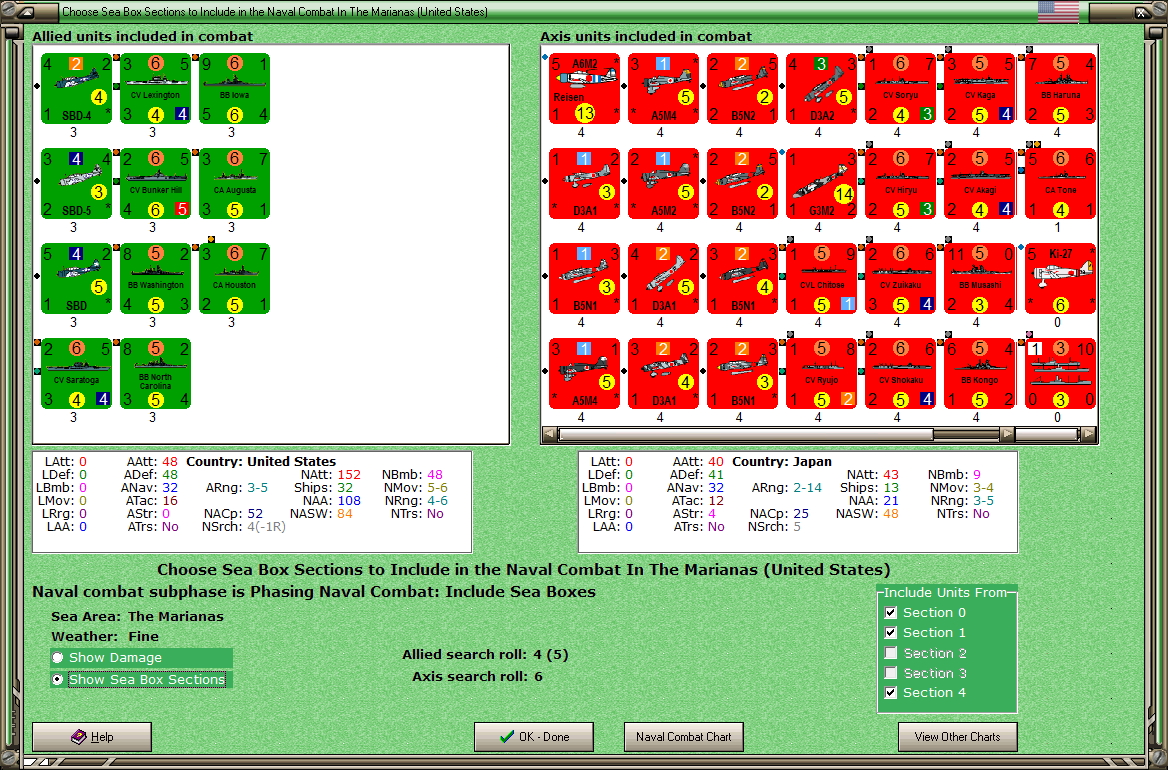
Task: Uncheck the Section 0 checkbox
Action: (890, 613)
